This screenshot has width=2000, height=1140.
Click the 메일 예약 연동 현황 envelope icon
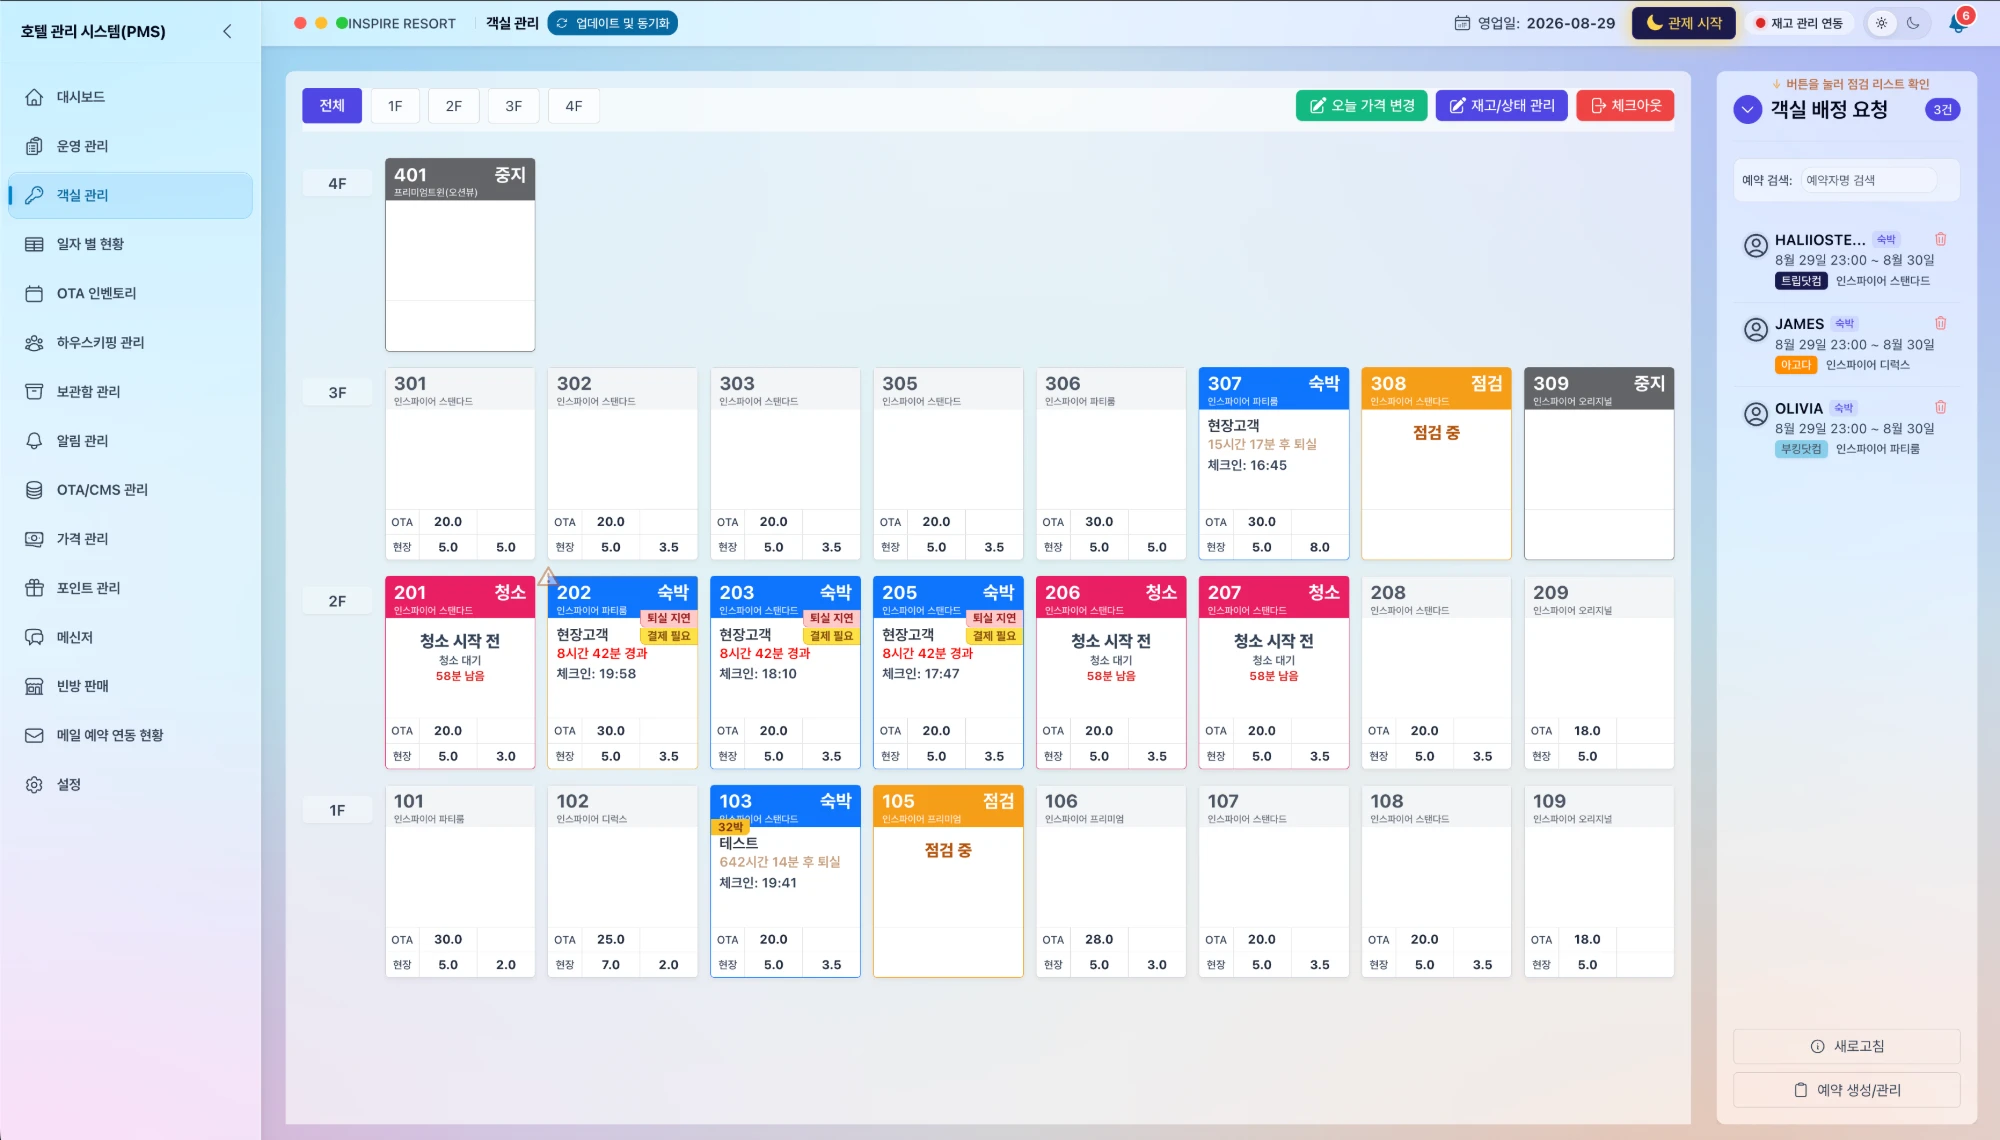point(34,735)
